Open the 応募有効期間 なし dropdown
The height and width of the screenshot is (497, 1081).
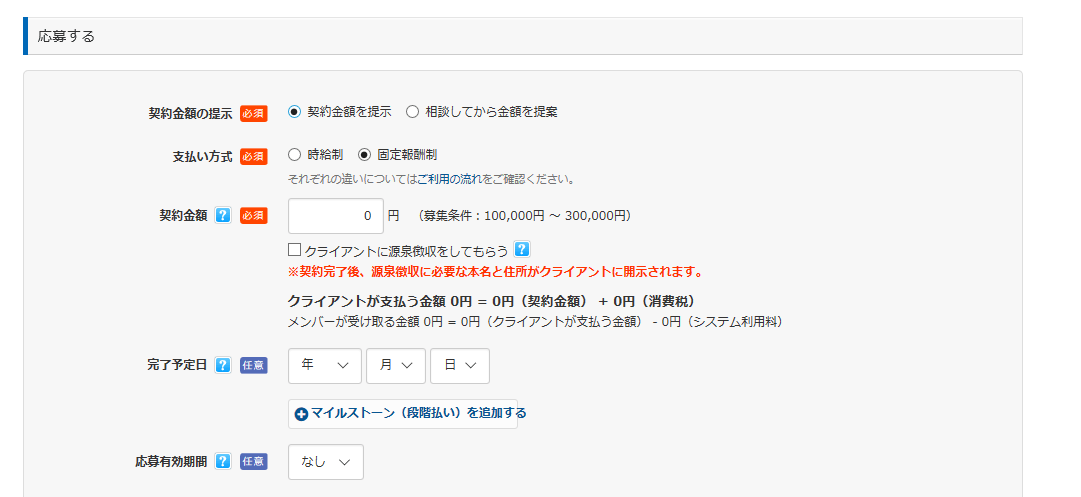point(326,462)
